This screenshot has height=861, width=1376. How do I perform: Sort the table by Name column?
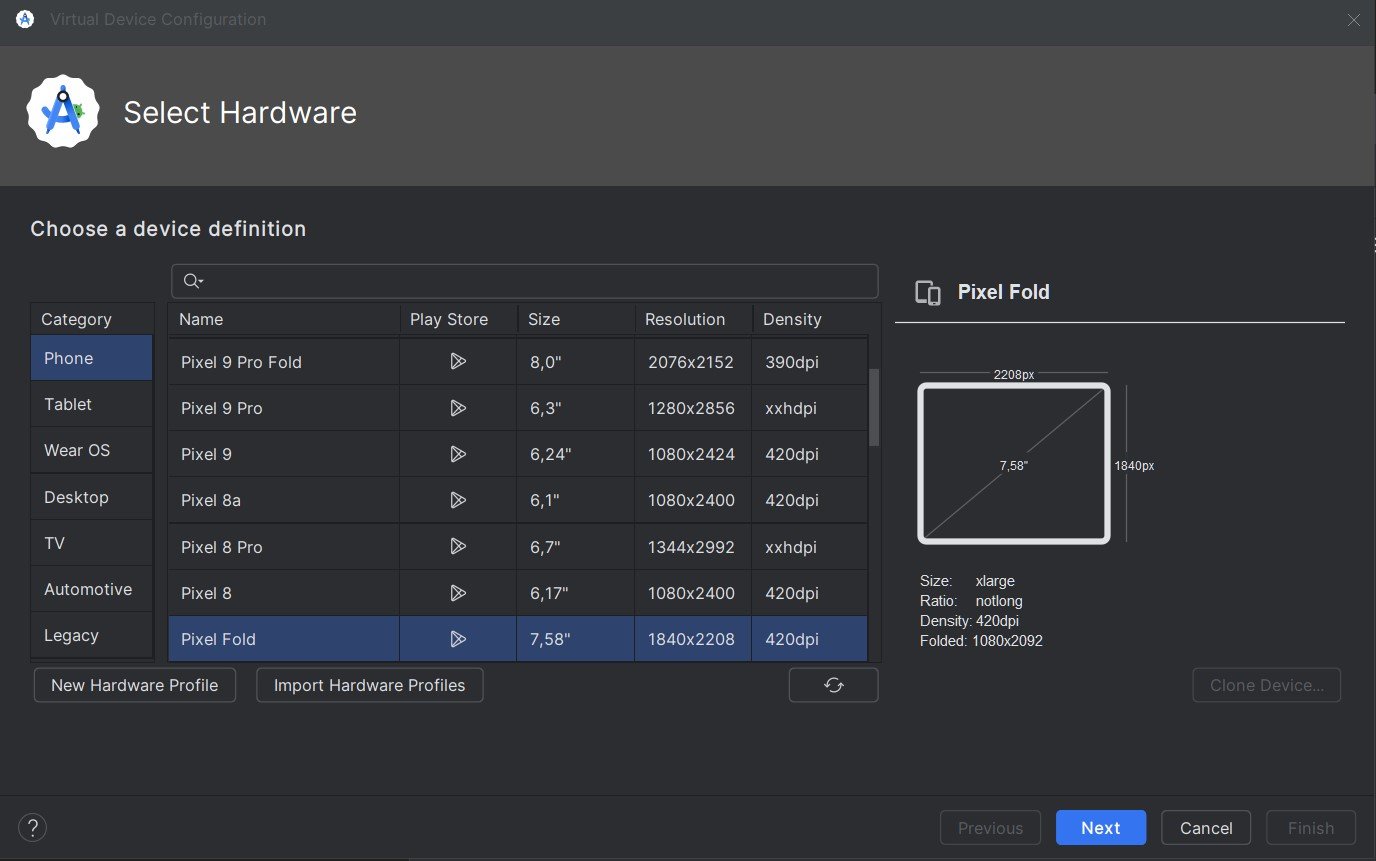pos(284,319)
